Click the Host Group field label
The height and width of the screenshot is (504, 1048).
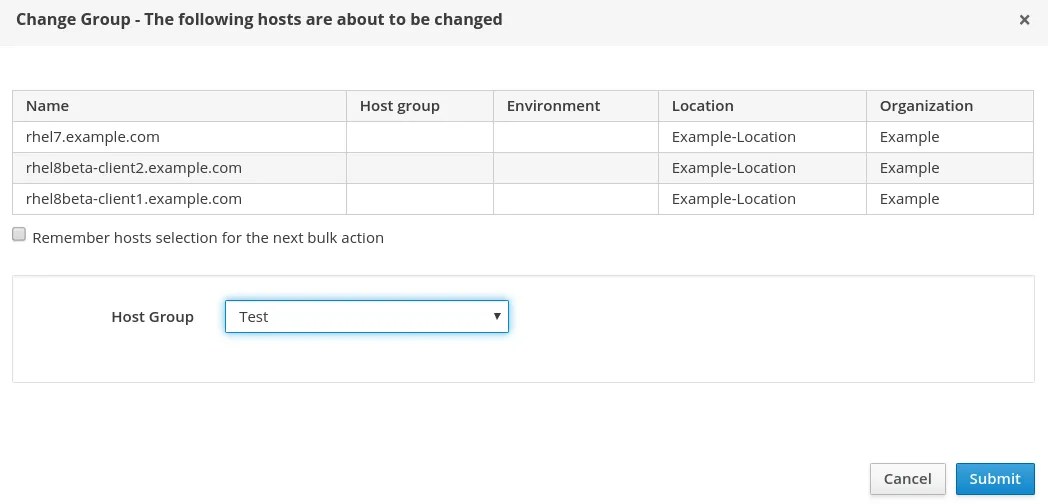(153, 317)
